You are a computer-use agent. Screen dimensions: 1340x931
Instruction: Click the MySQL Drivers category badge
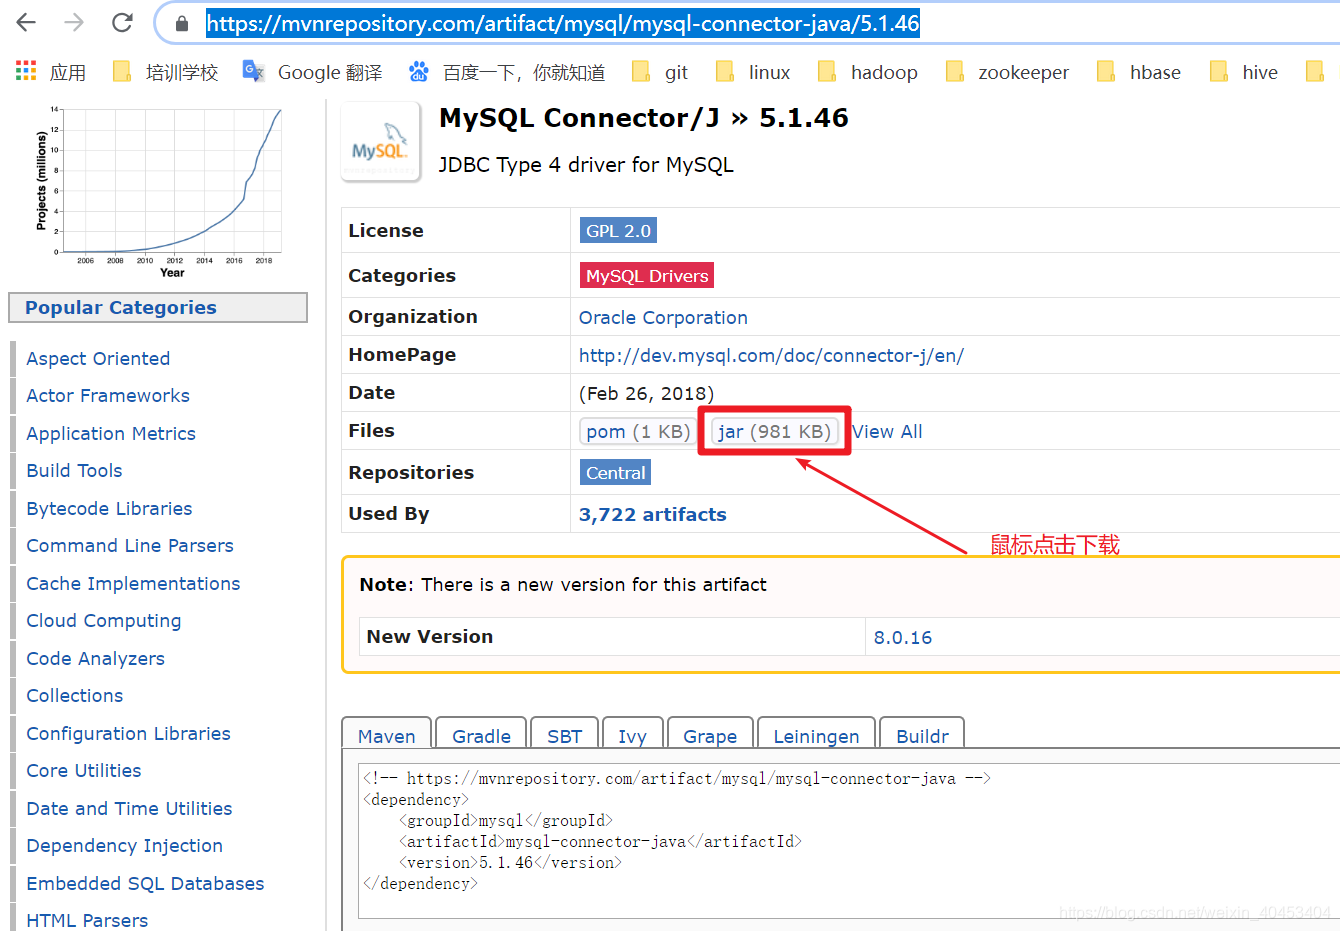(647, 275)
